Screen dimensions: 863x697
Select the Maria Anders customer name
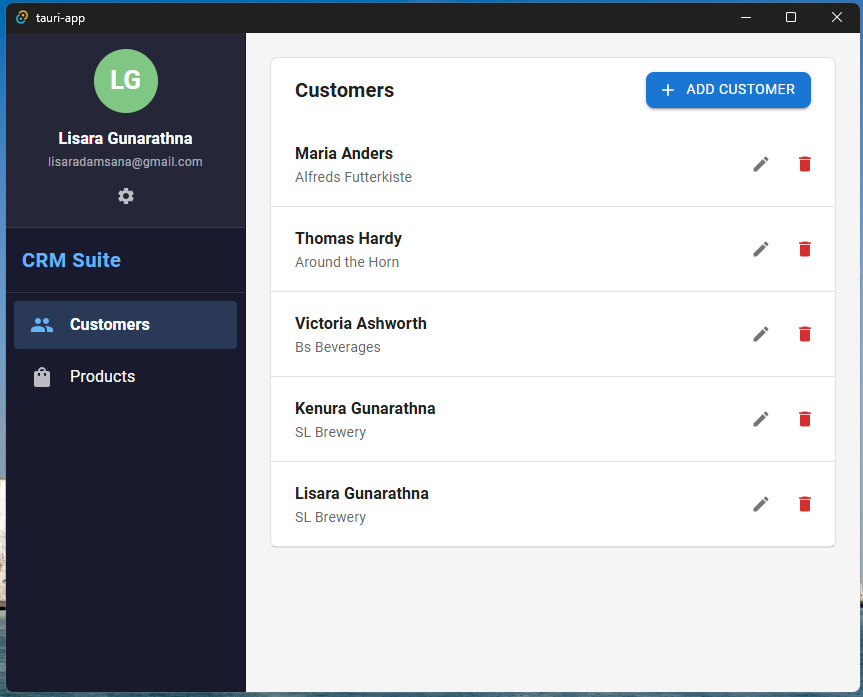(344, 154)
